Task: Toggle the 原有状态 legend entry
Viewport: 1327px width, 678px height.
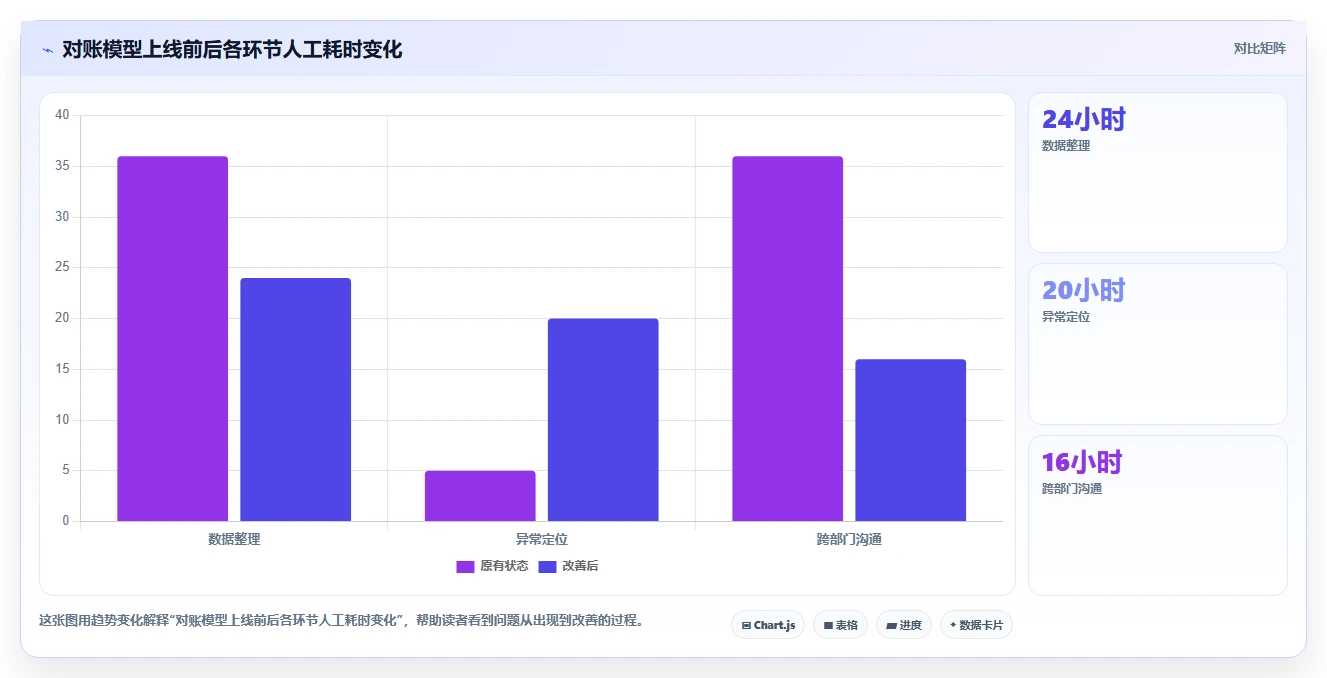Action: [492, 566]
